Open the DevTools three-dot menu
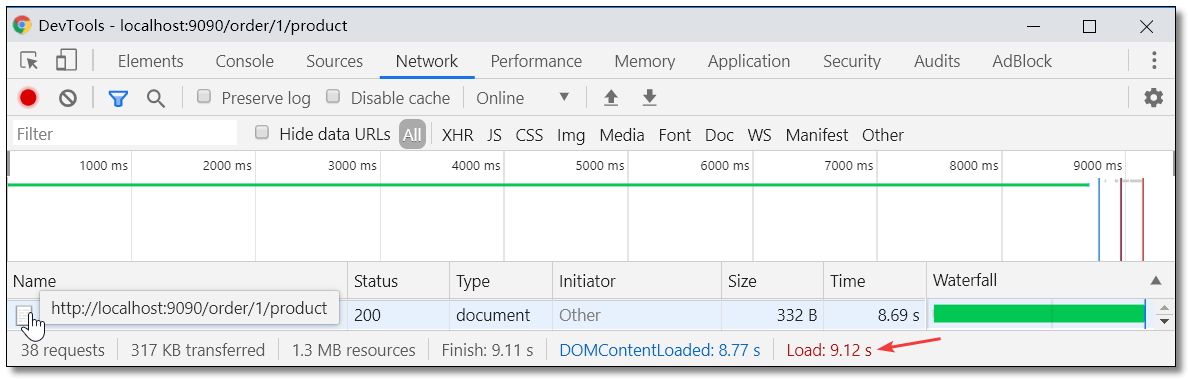1188x379 pixels. 1154,61
